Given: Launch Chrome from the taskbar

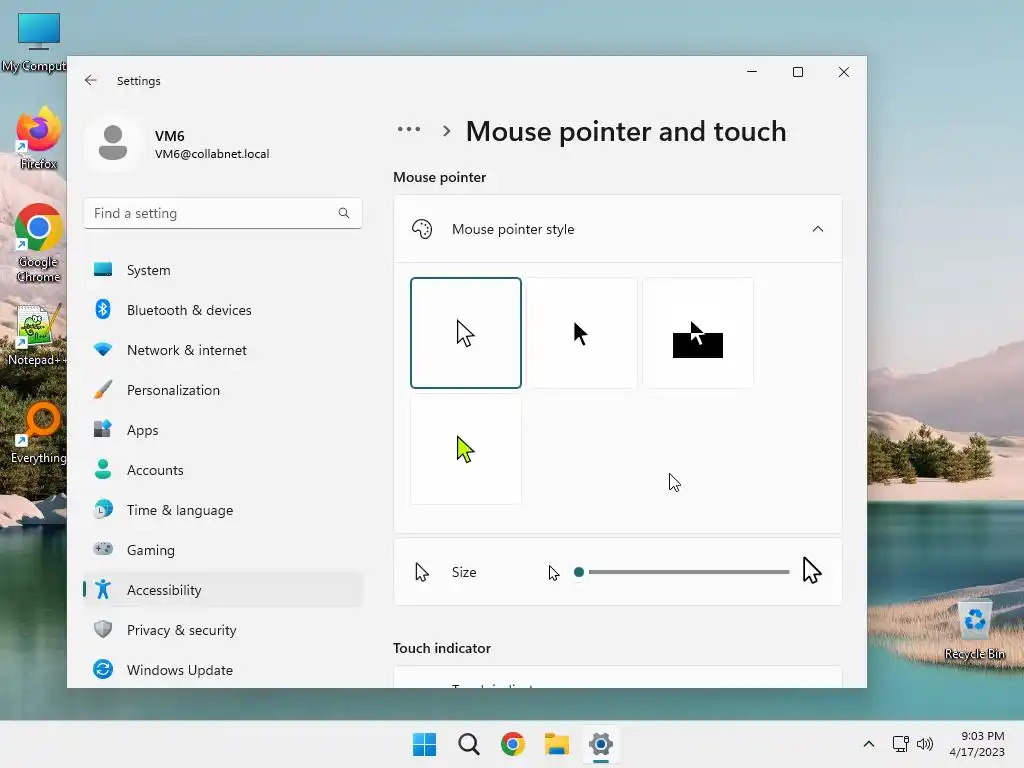Looking at the screenshot, I should click(513, 744).
